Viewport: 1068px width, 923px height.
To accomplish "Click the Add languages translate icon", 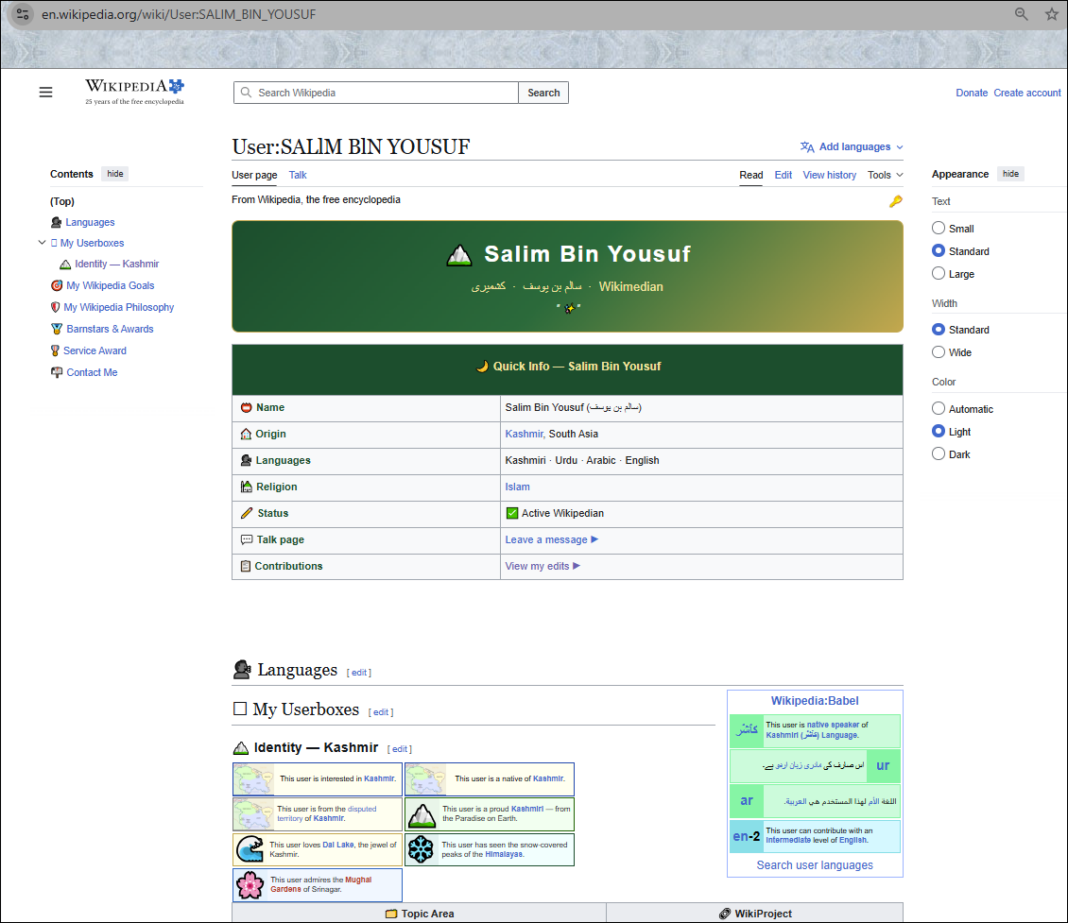I will tap(807, 146).
